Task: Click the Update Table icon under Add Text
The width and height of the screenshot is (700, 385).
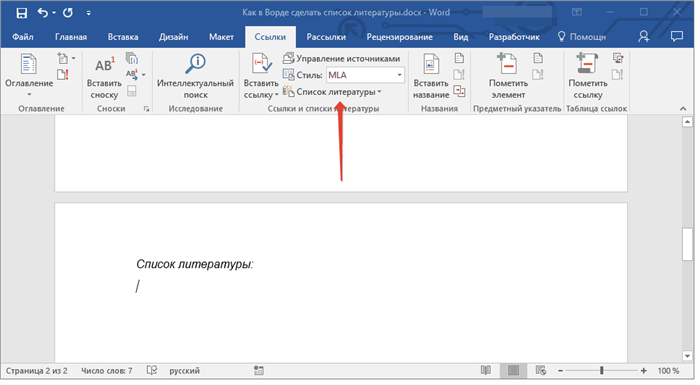Action: tap(63, 75)
